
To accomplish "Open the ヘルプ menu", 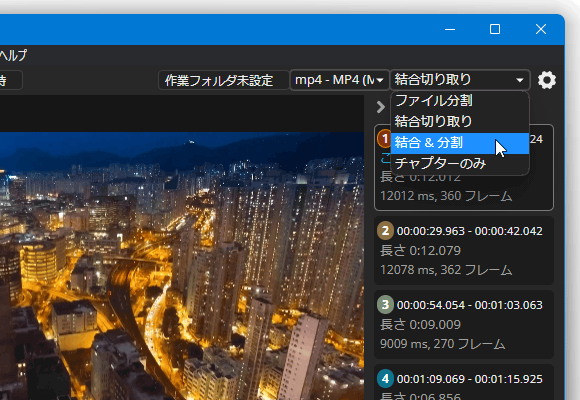I will point(13,56).
